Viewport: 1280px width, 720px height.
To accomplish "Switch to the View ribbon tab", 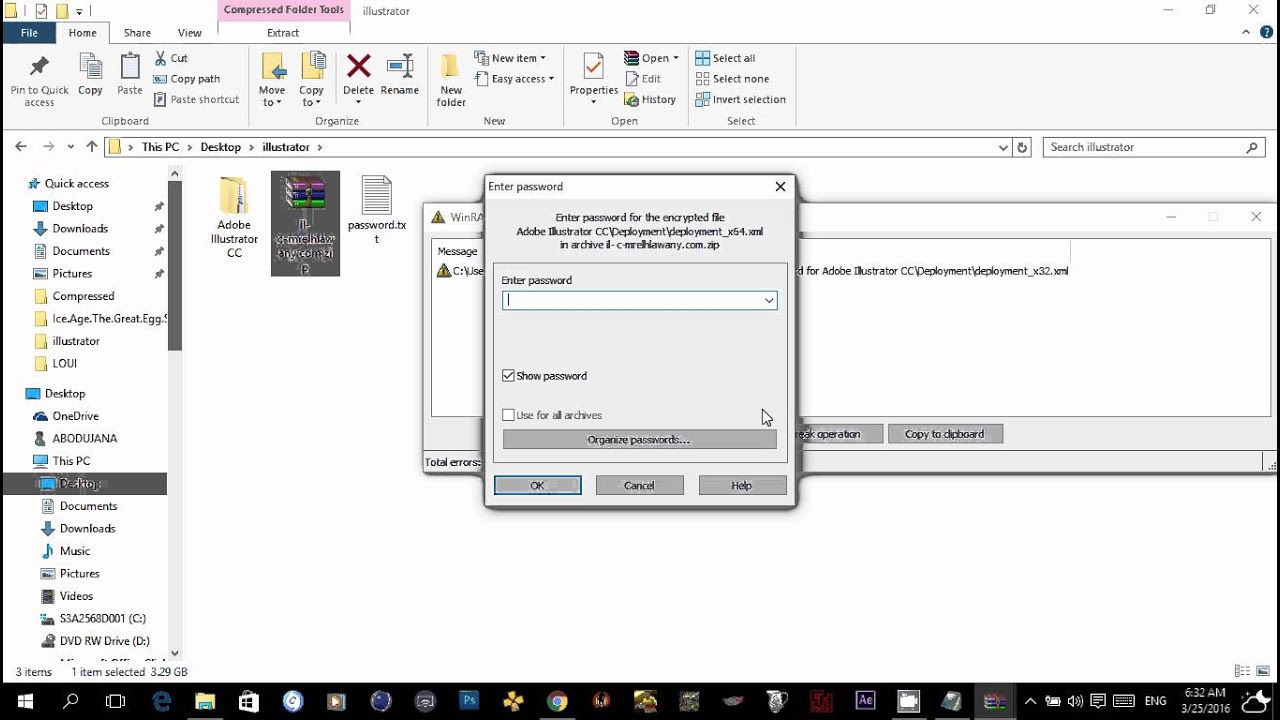I will tap(189, 33).
